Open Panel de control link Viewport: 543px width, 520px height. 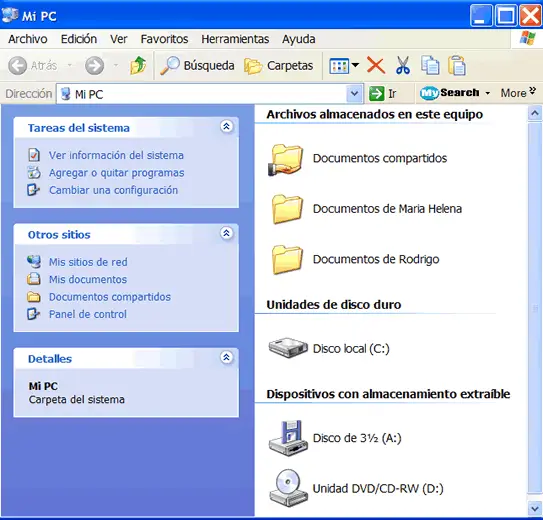(88, 314)
